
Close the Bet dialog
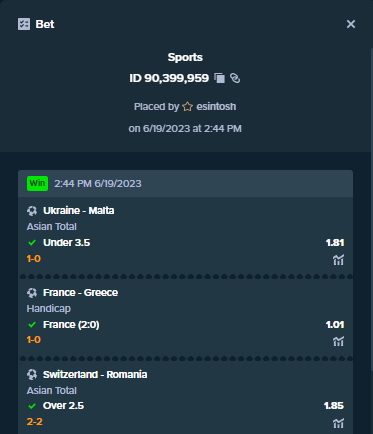[351, 24]
